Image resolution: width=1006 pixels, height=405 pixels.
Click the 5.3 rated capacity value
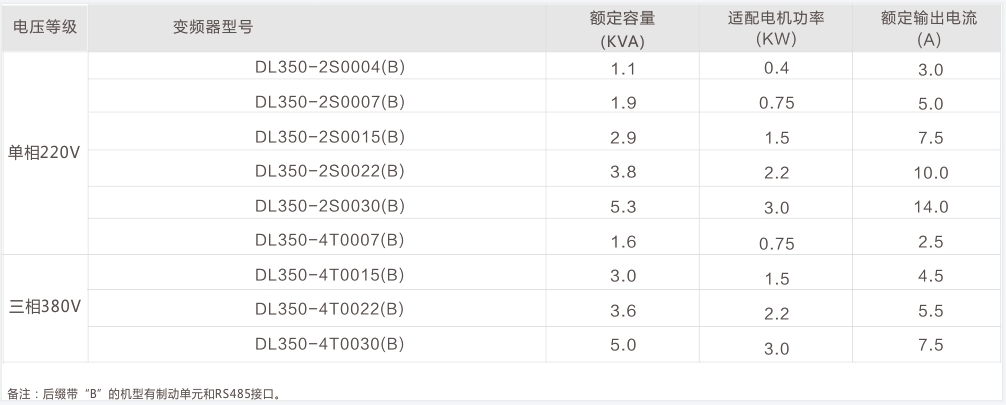point(622,206)
